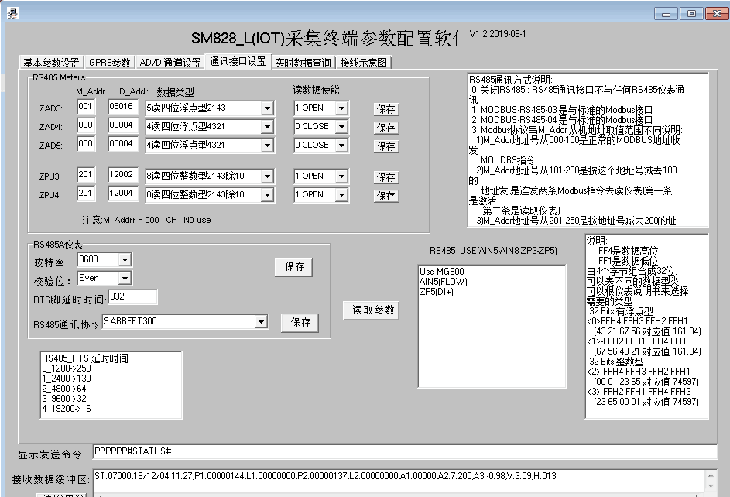This screenshot has height=497, width=730.
Task: Click the DTR delay time field
Action: click(x=132, y=297)
